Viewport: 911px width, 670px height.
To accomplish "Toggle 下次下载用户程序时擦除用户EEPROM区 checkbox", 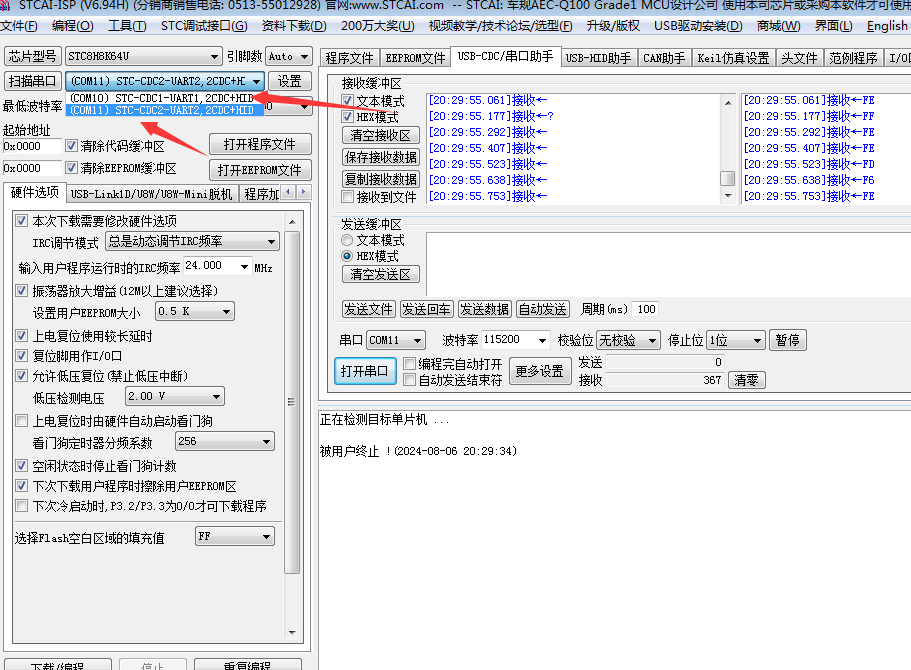I will 21,486.
